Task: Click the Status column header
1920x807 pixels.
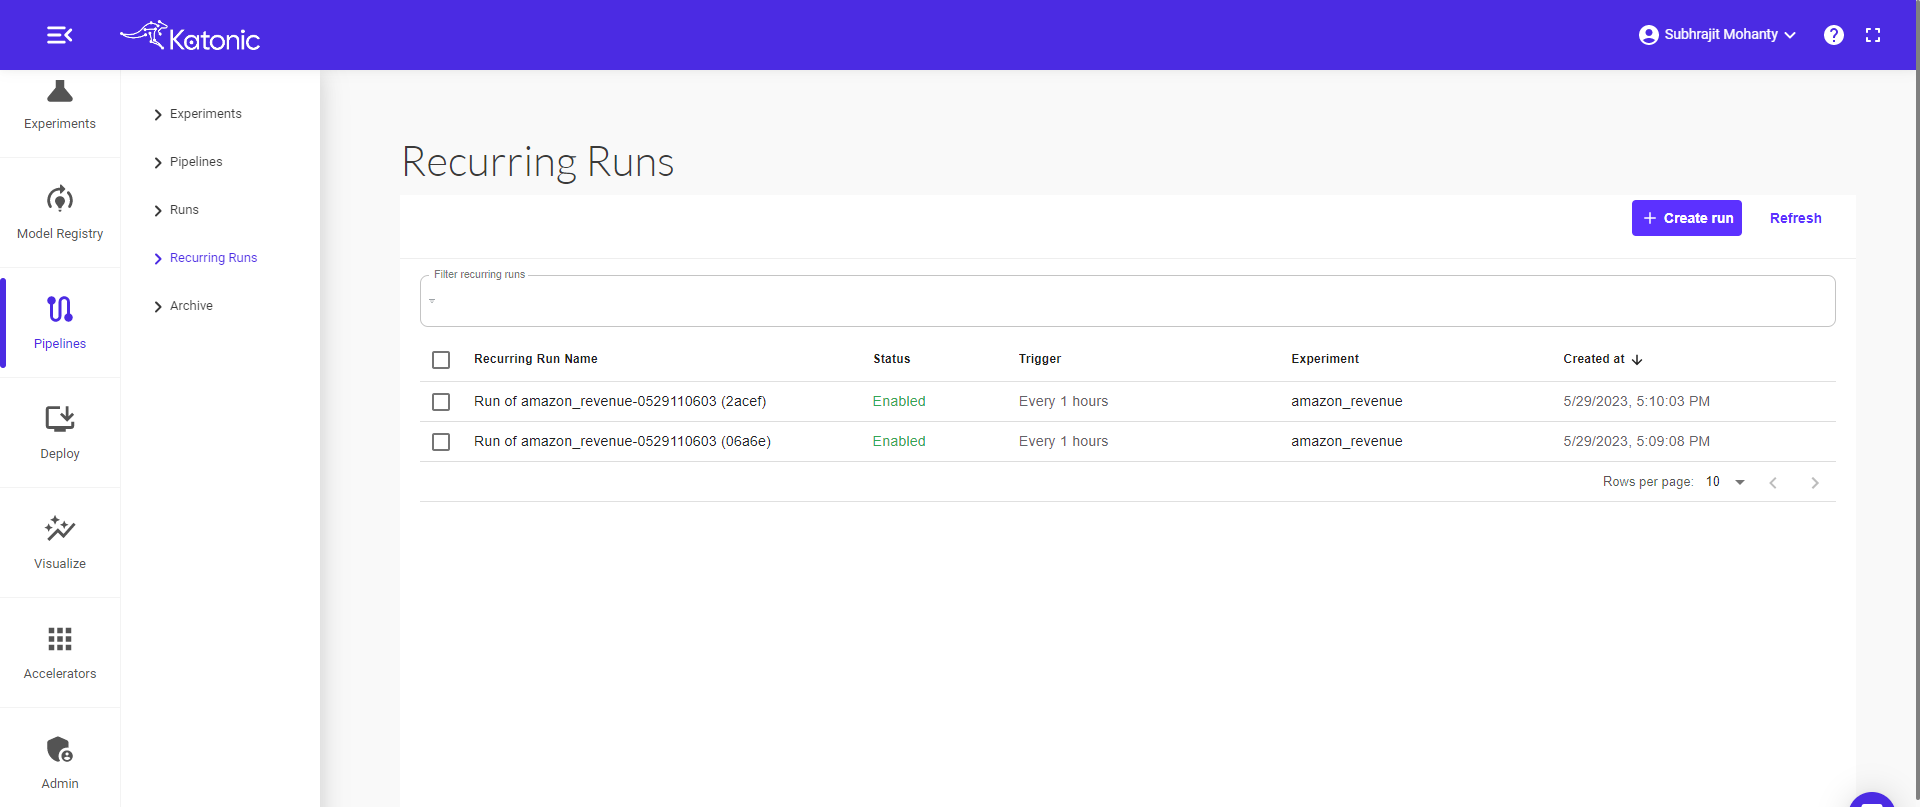Action: pyautogui.click(x=891, y=359)
